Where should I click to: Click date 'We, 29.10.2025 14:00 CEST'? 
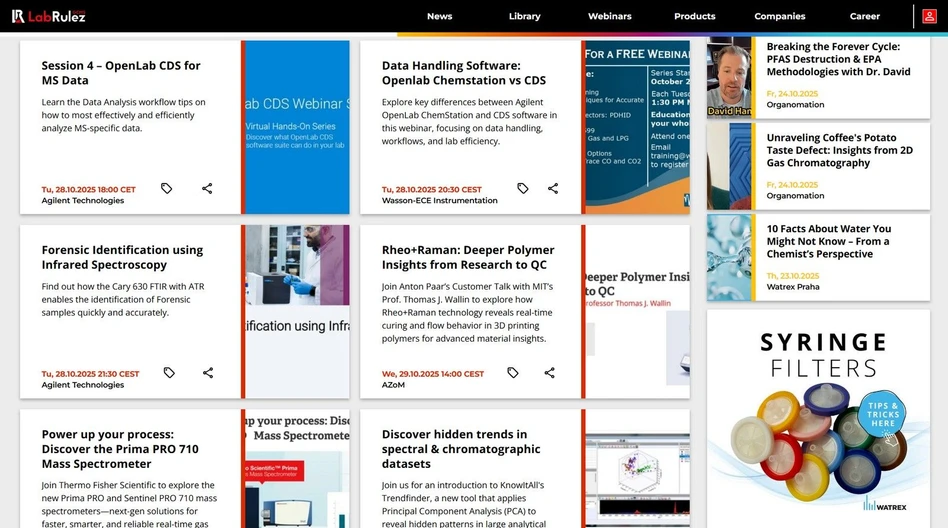(433, 374)
